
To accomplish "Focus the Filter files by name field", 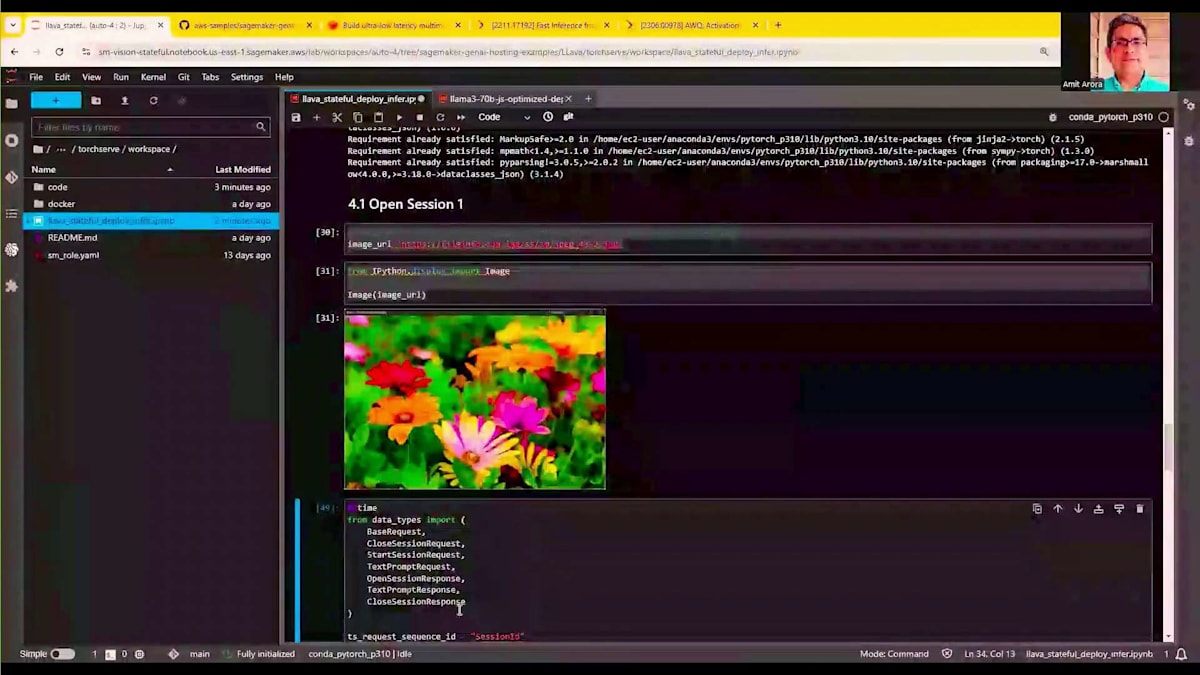I will (150, 127).
